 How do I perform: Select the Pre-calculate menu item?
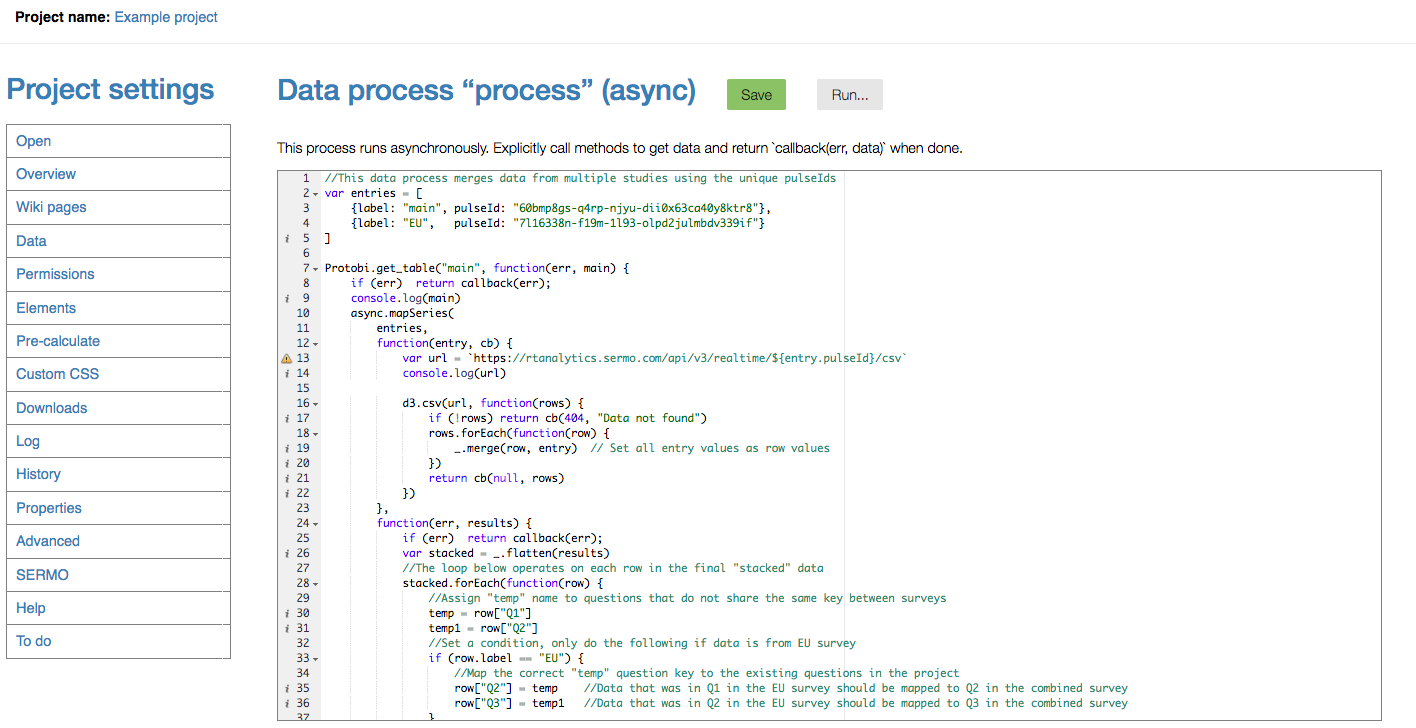(118, 341)
